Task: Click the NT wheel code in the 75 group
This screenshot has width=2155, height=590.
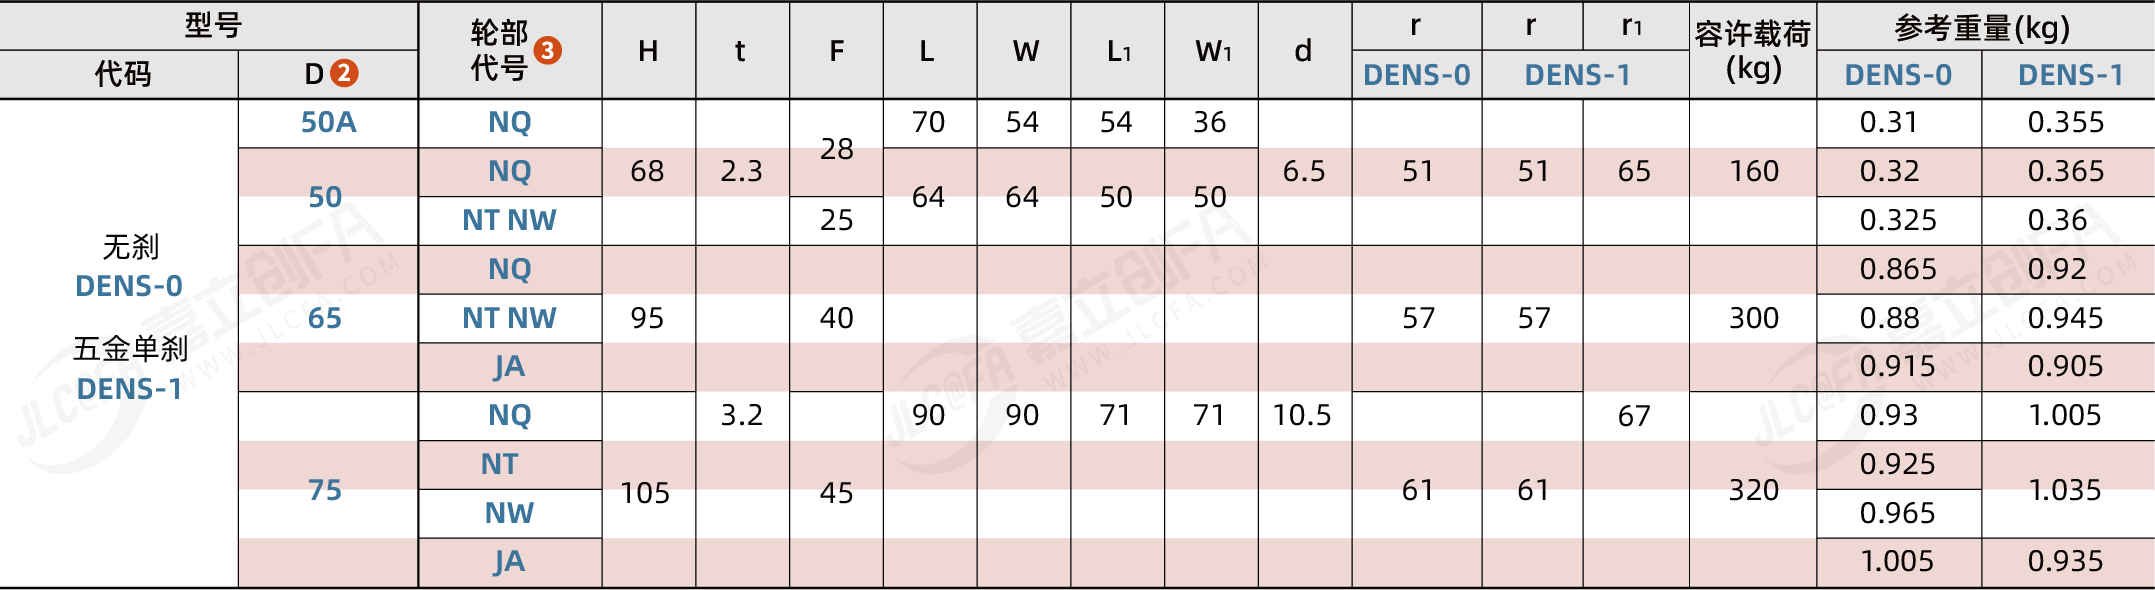Action: pyautogui.click(x=499, y=464)
